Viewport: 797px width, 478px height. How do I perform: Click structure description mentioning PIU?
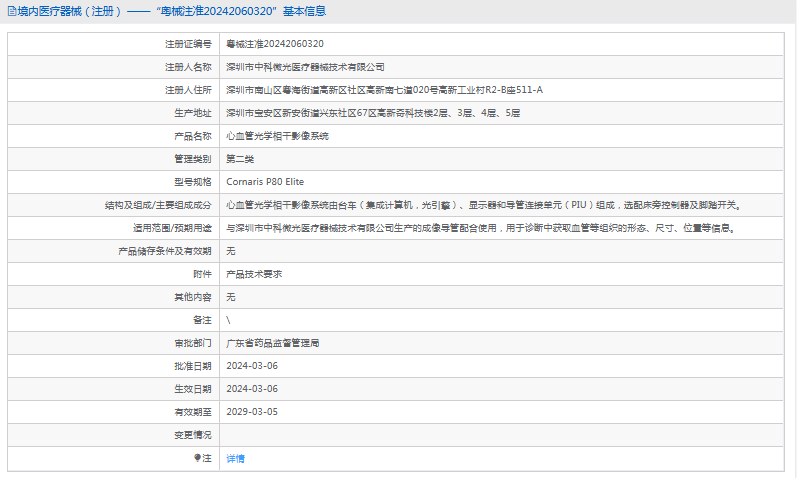pos(485,205)
